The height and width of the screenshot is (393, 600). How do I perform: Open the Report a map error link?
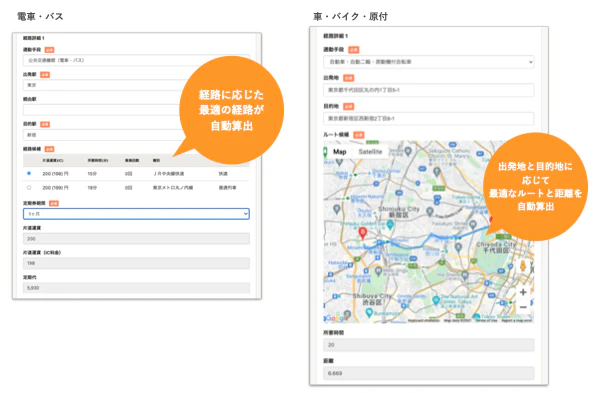tap(517, 320)
